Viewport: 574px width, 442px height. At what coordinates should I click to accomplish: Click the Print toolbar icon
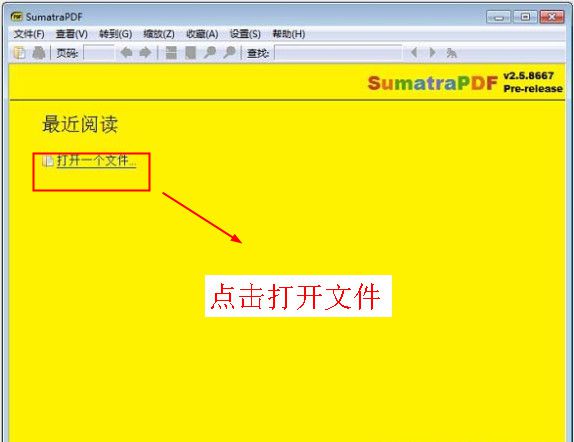click(x=39, y=53)
